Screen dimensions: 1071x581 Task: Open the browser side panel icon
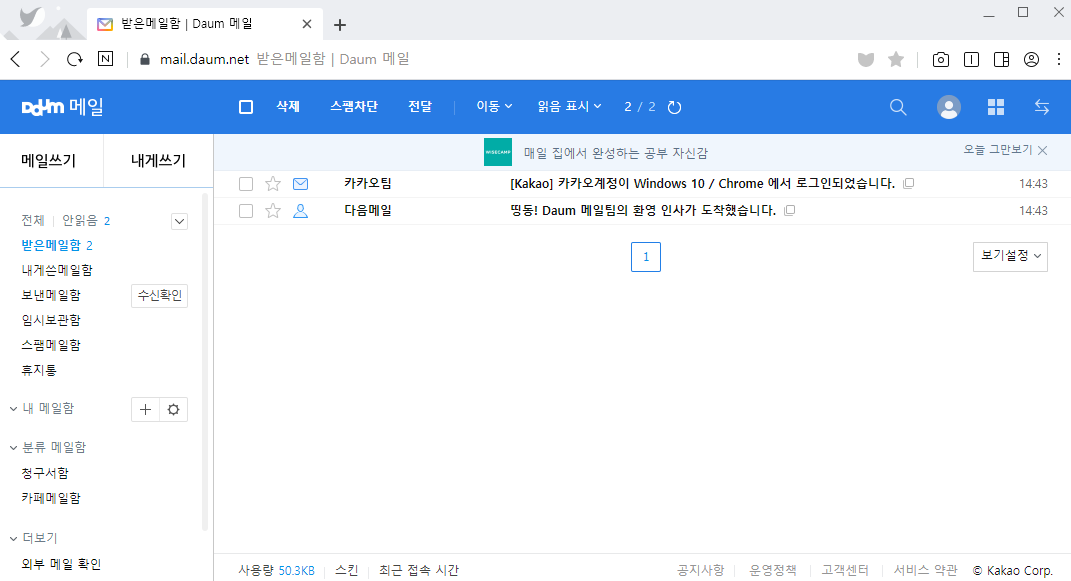coord(1001,59)
